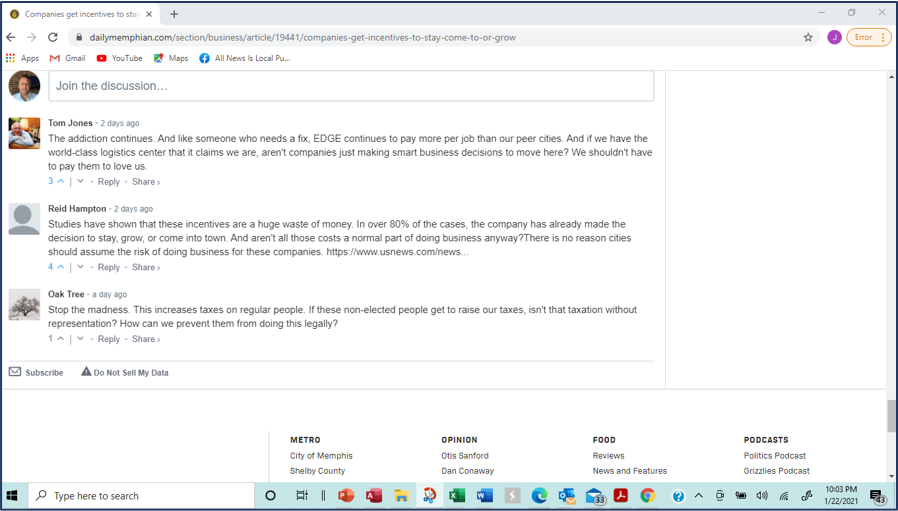The height and width of the screenshot is (511, 898).
Task: Open Grizzlies Podcast footer link
Action: [777, 470]
